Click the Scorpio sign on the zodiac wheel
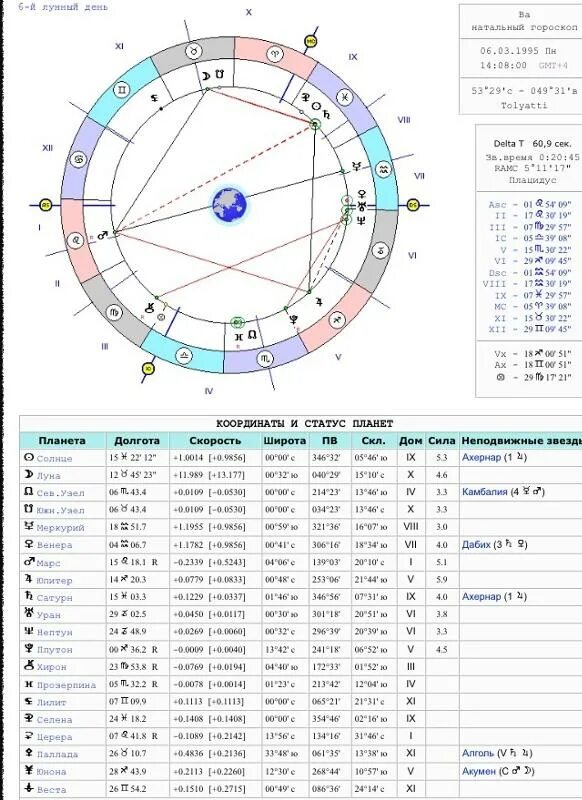 click(265, 359)
